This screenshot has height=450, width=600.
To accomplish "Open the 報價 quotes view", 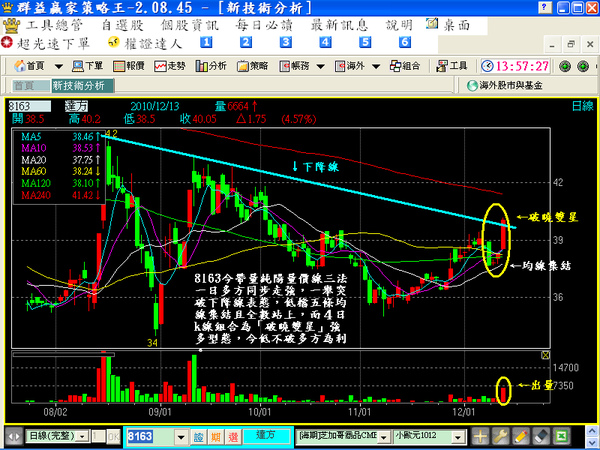I will coord(129,66).
